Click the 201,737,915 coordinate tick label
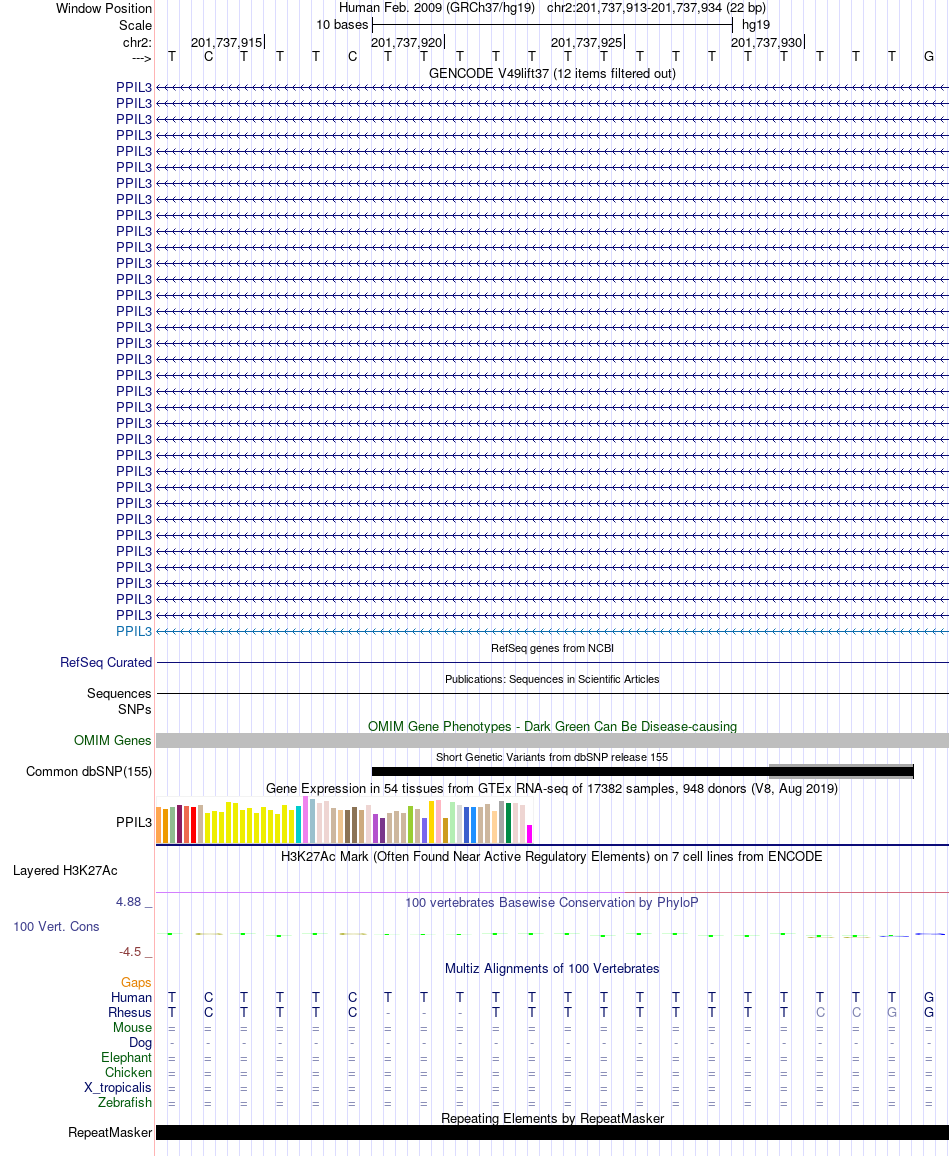 (x=227, y=43)
